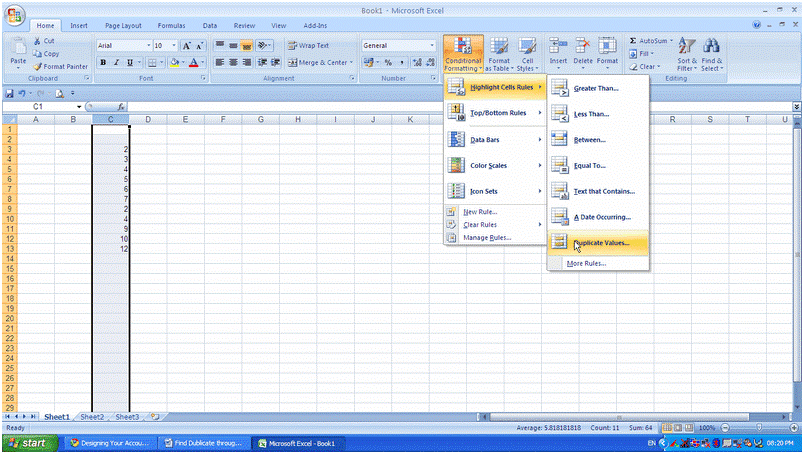Apply percent style
Image resolution: width=804 pixels, height=454 pixels.
point(388,63)
